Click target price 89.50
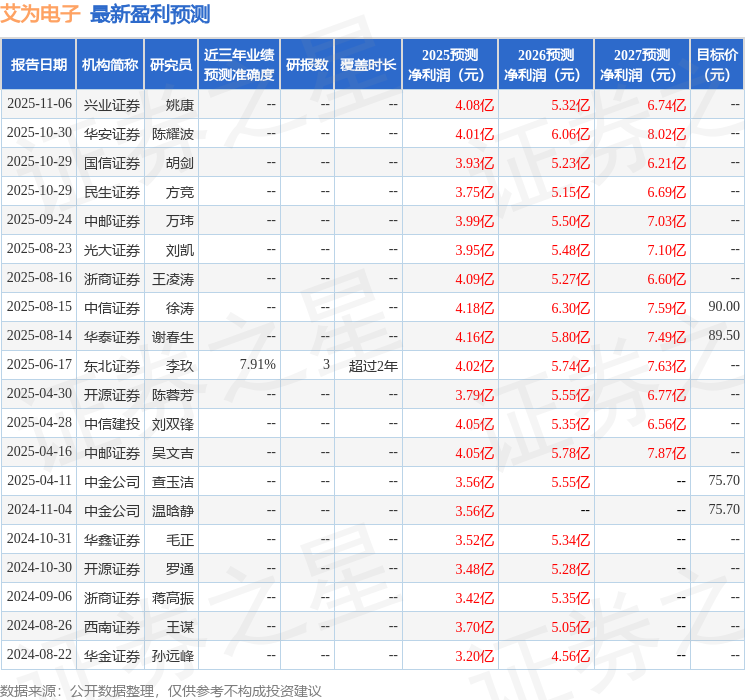The width and height of the screenshot is (745, 700). (x=724, y=336)
